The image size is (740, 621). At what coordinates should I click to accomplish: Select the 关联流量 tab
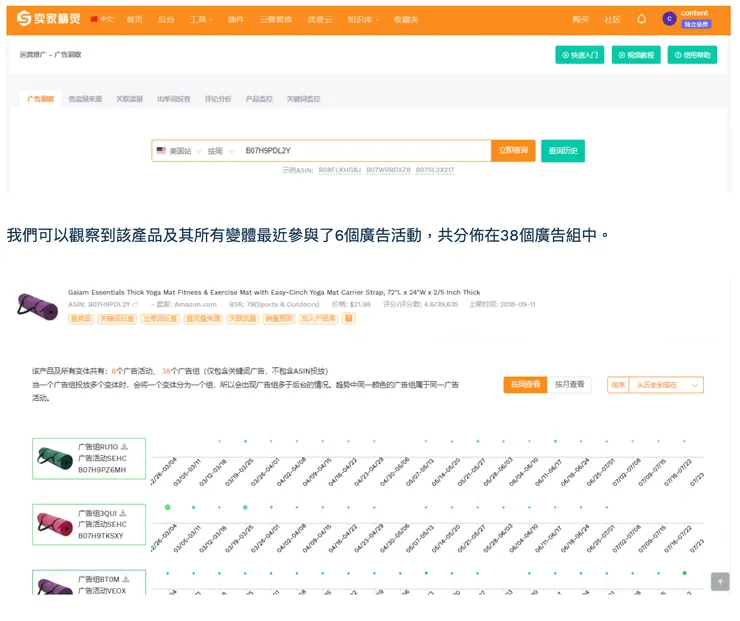click(129, 99)
